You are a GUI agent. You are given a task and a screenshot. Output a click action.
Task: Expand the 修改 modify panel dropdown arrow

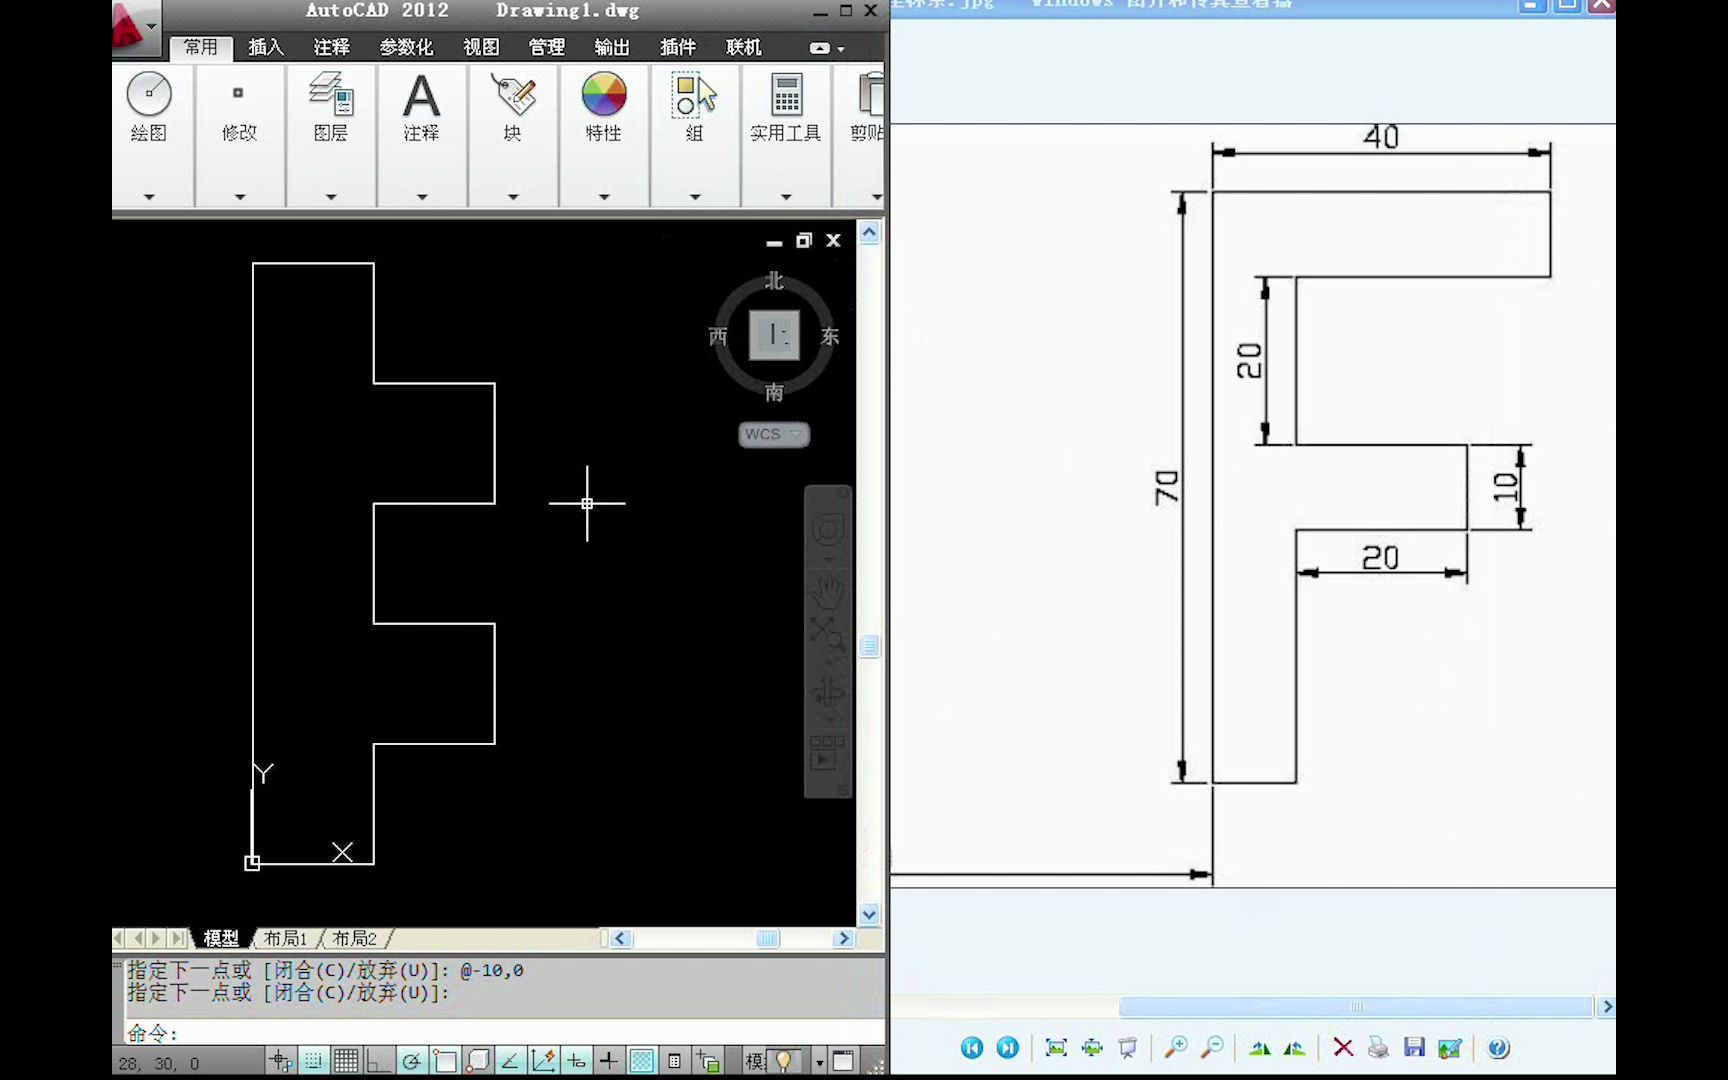pos(240,197)
